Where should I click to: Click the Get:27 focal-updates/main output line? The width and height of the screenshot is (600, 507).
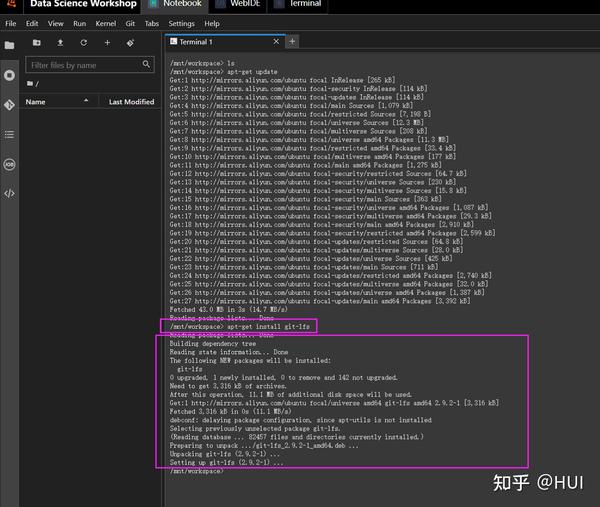point(320,301)
